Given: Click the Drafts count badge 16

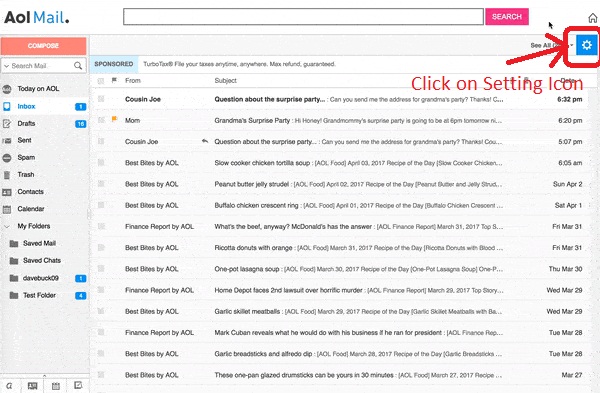Looking at the screenshot, I should click(80, 124).
